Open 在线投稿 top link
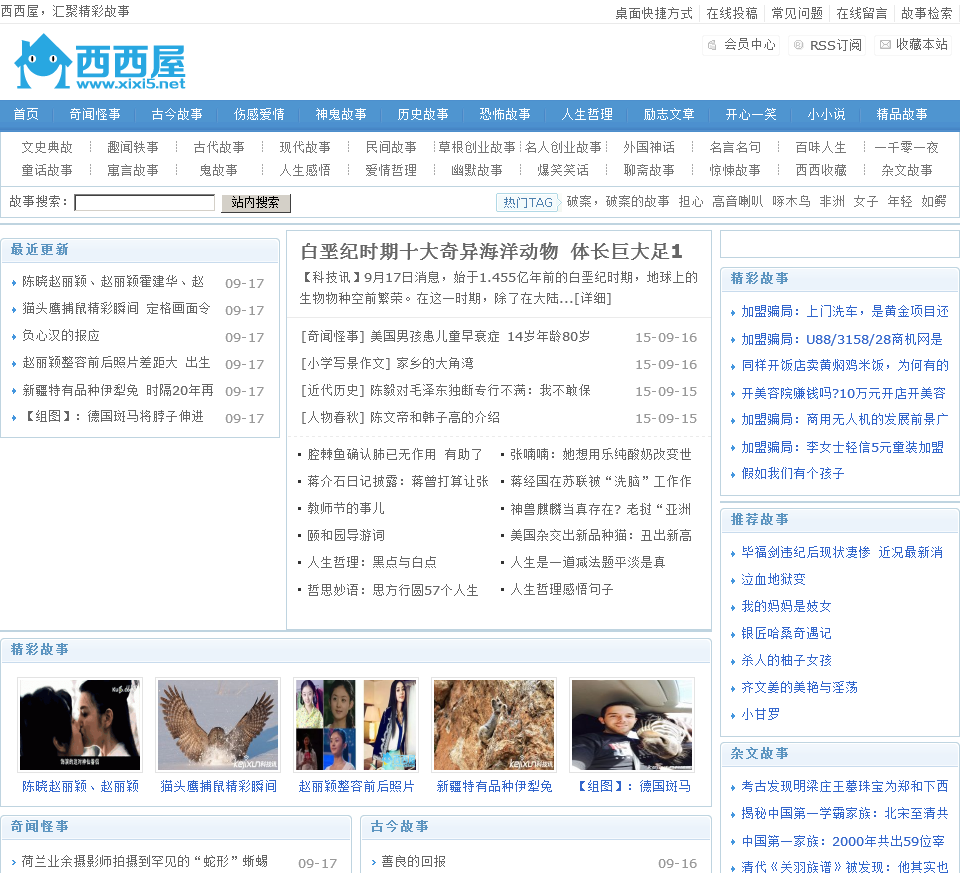 click(732, 13)
